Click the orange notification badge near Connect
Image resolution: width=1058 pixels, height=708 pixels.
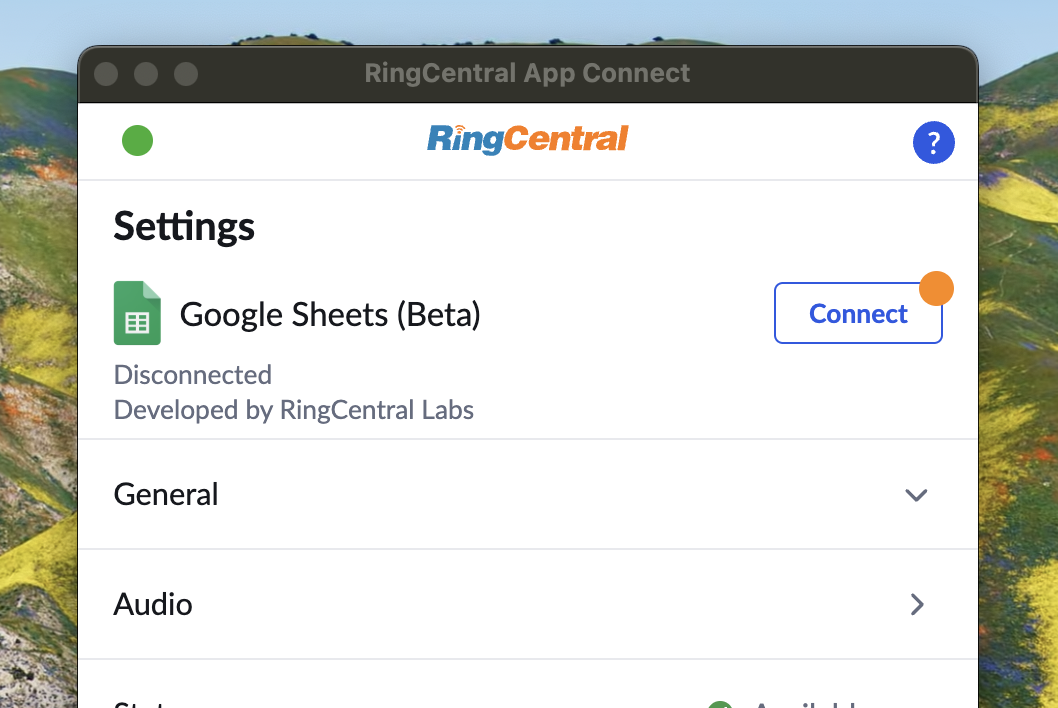coord(936,288)
